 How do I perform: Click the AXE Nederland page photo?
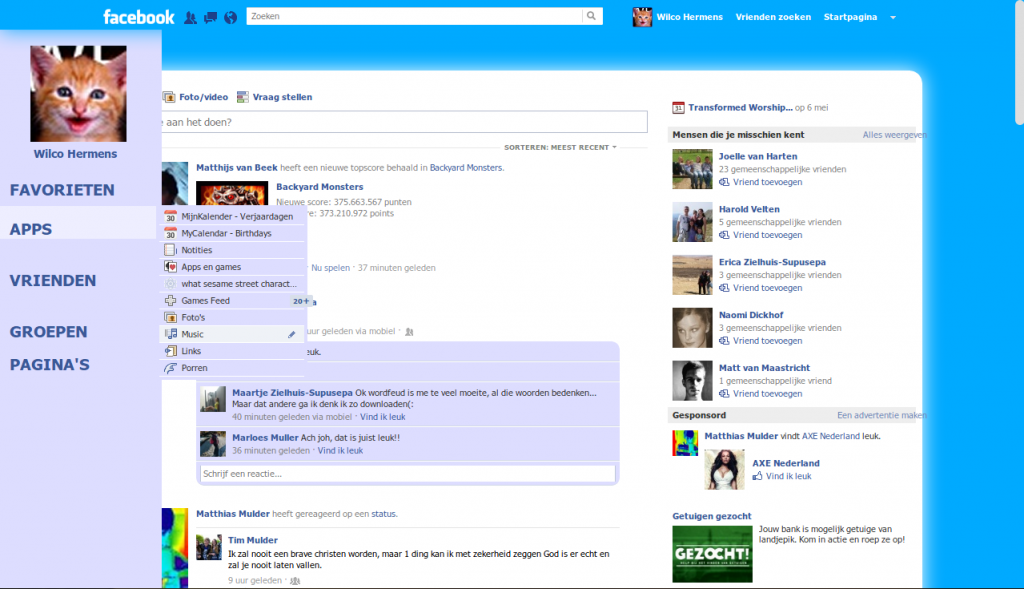[x=724, y=470]
